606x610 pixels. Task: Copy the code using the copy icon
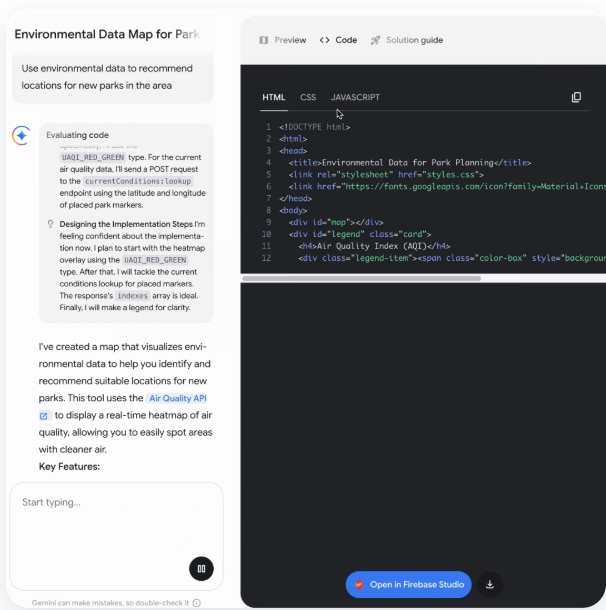click(576, 97)
